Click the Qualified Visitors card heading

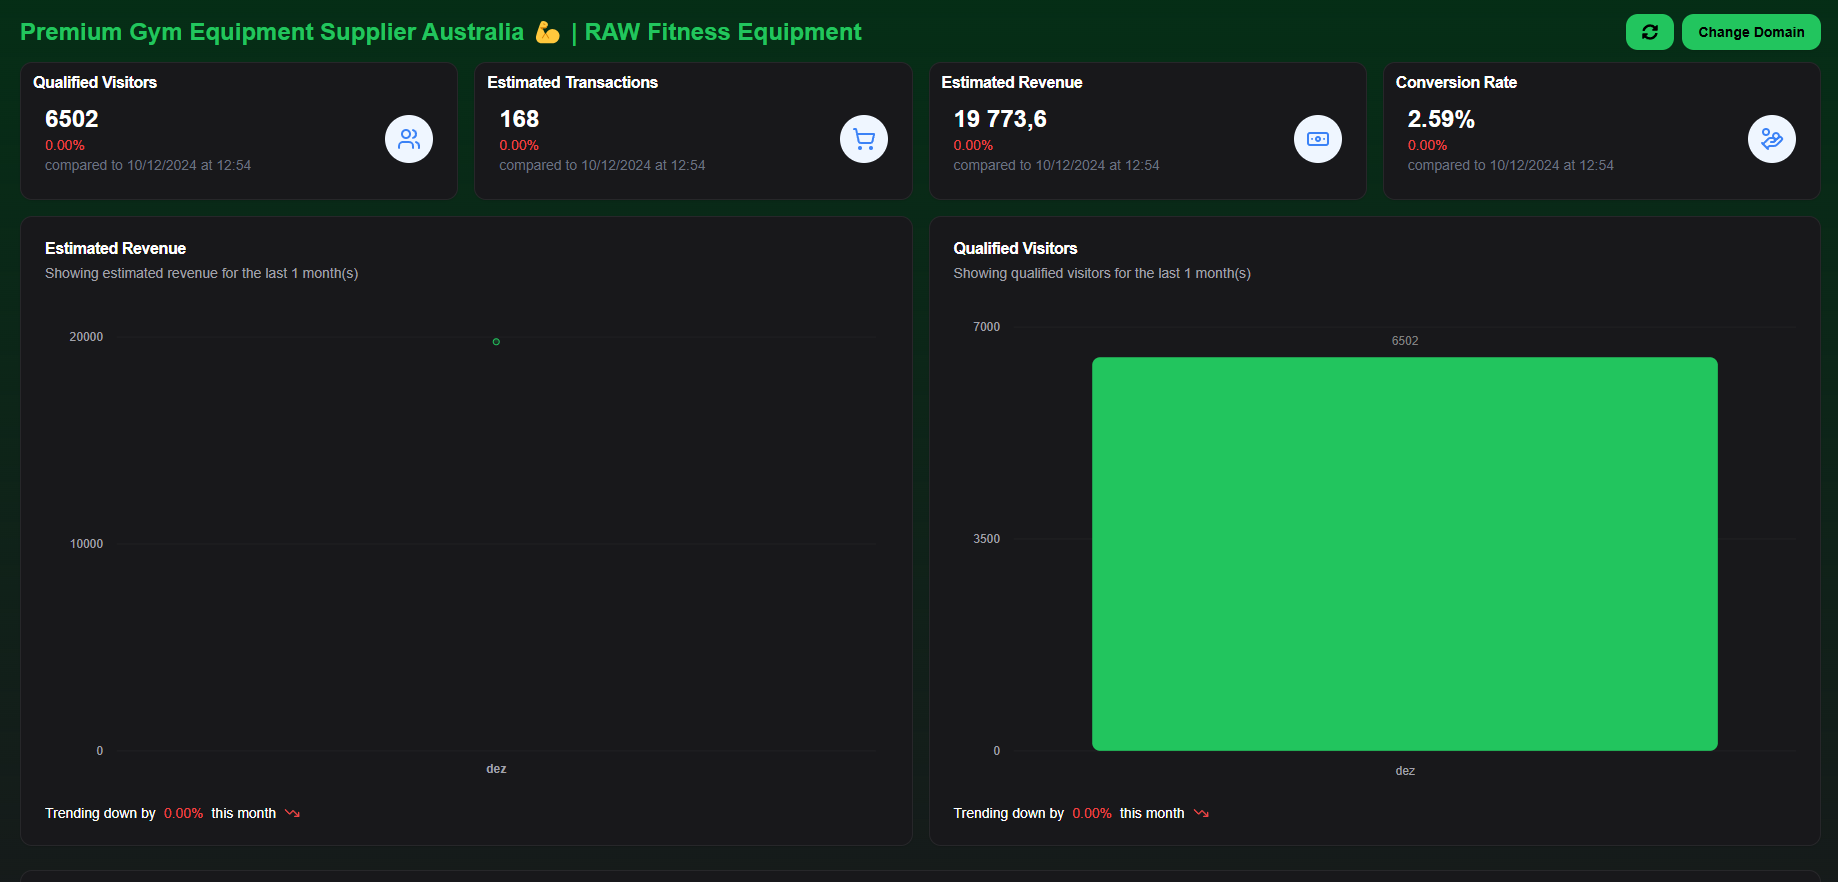pyautogui.click(x=95, y=82)
